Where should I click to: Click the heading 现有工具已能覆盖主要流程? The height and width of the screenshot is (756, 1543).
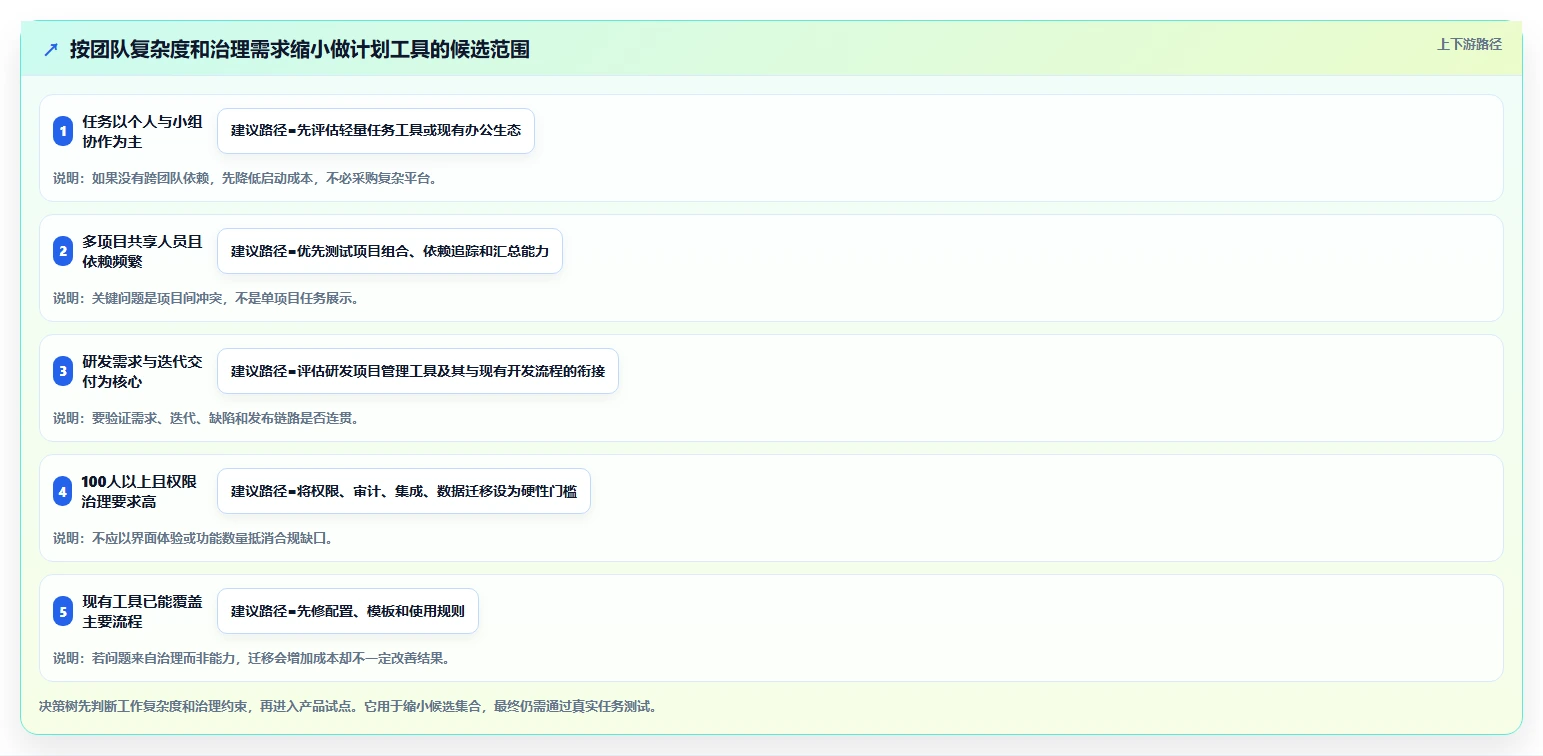pyautogui.click(x=142, y=611)
